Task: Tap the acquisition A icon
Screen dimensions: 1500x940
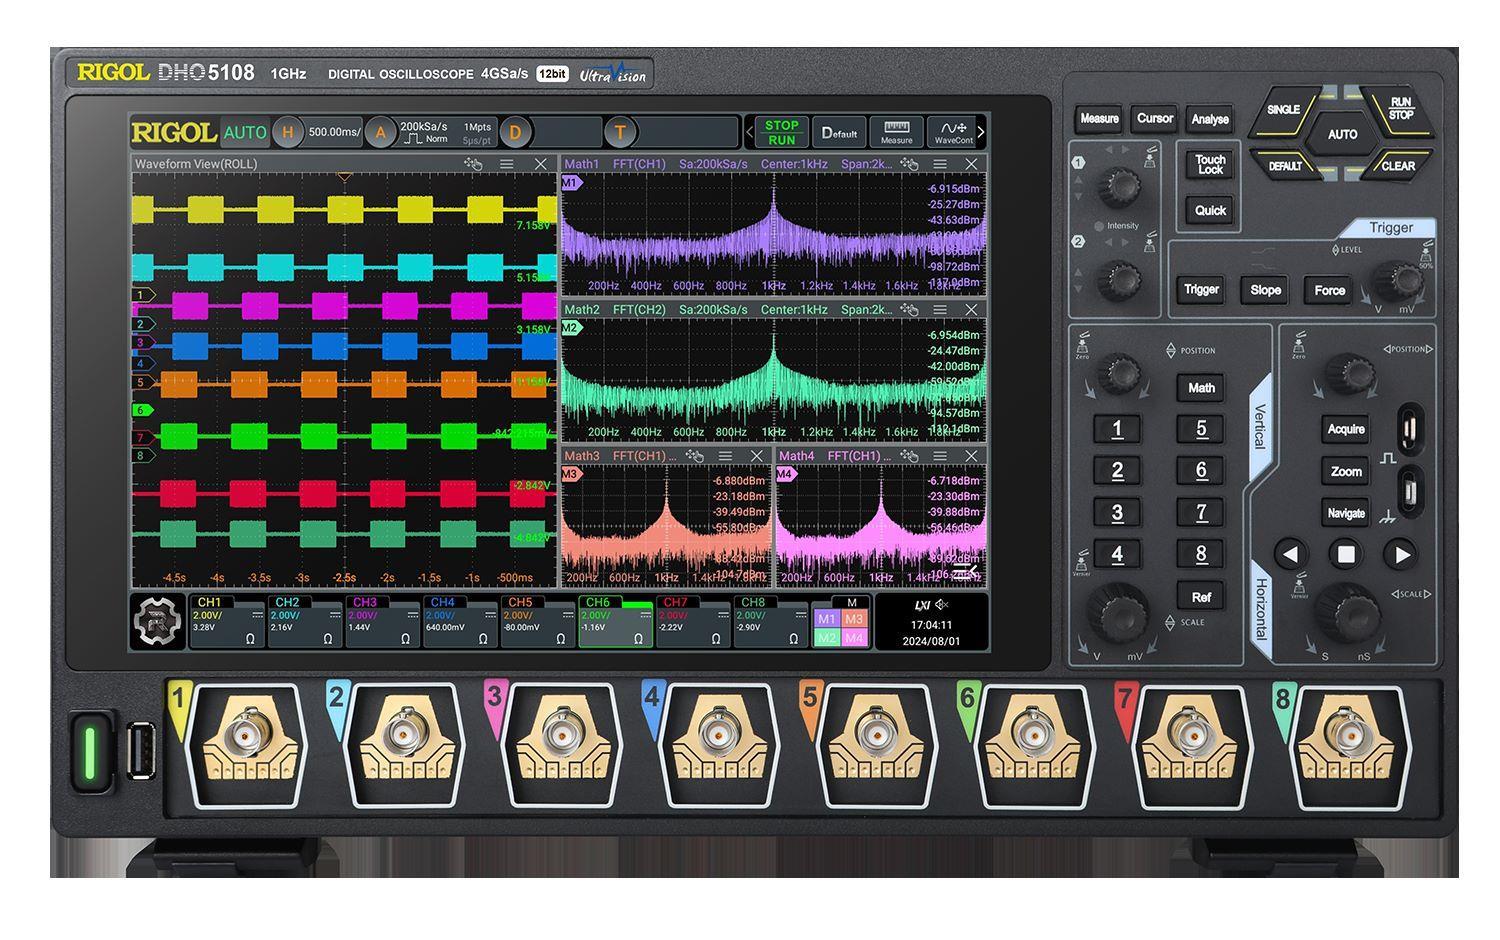Action: click(x=380, y=132)
